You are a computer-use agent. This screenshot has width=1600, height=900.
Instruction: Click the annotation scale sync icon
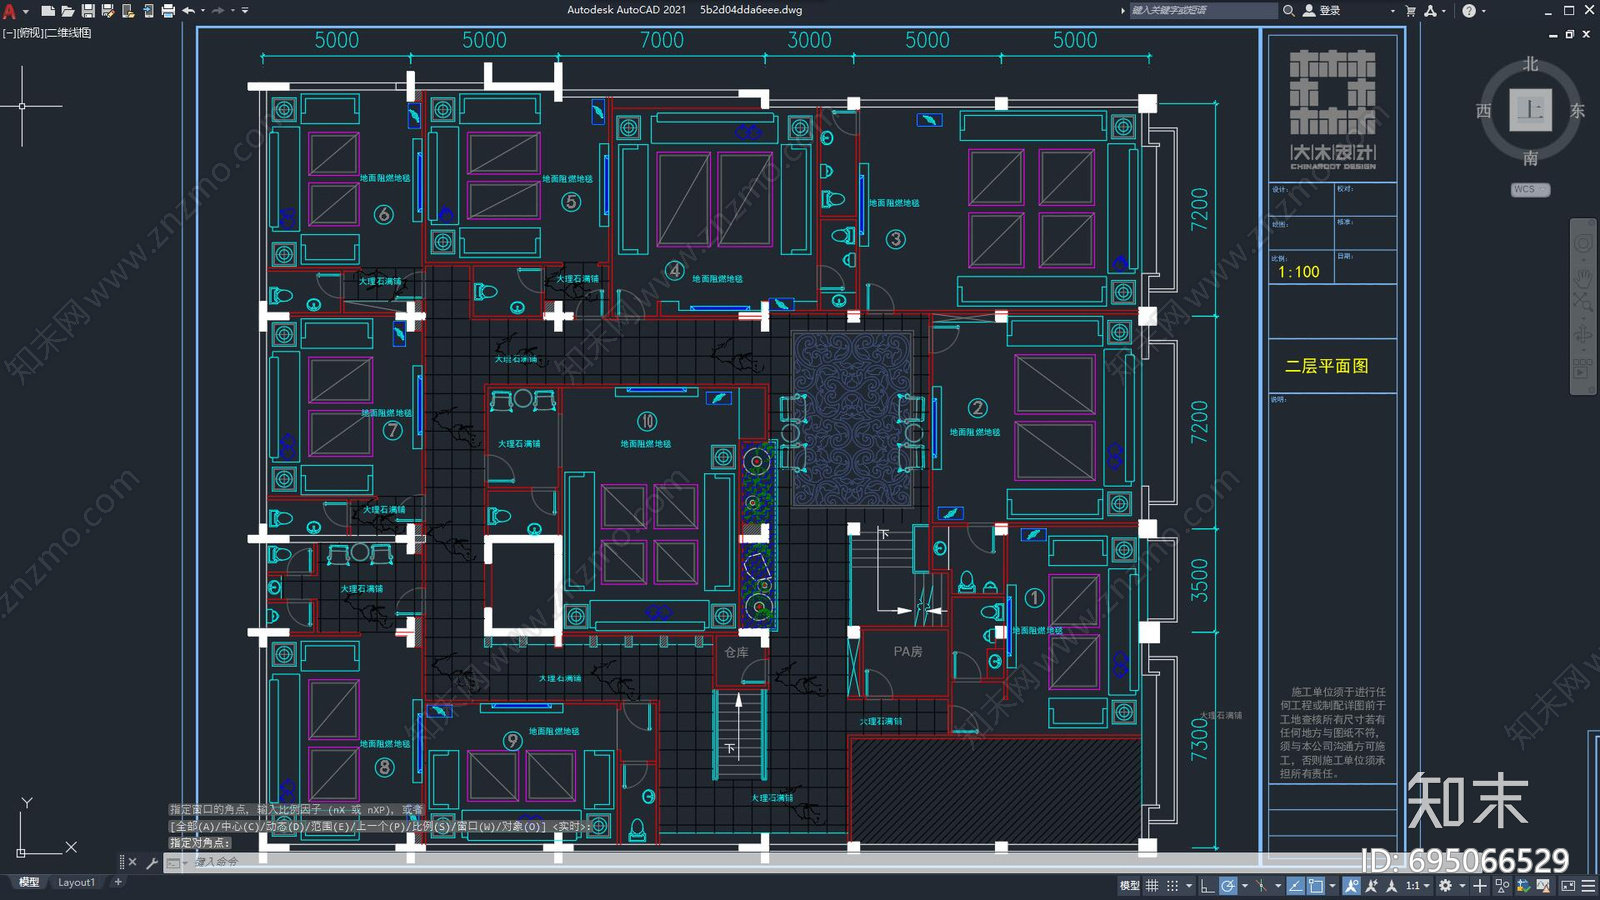point(1391,886)
